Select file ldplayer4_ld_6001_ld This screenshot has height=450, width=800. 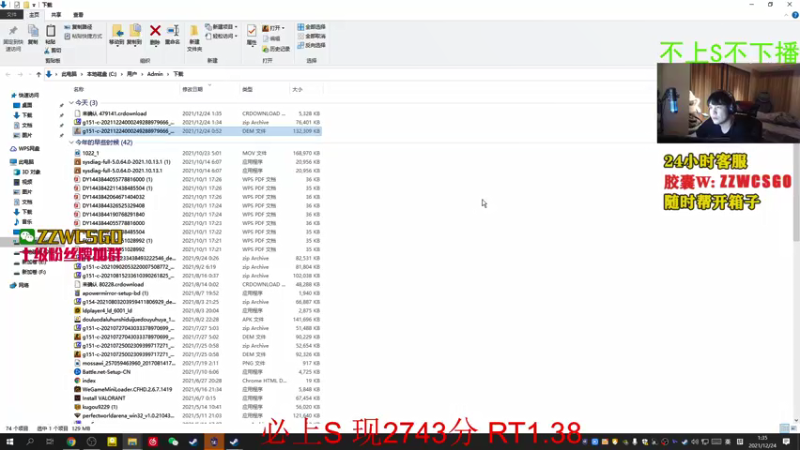(196, 311)
